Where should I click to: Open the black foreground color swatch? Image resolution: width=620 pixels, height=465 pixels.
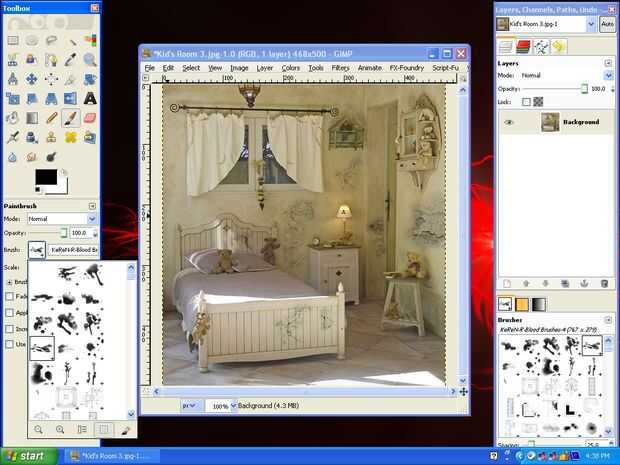coord(46,177)
